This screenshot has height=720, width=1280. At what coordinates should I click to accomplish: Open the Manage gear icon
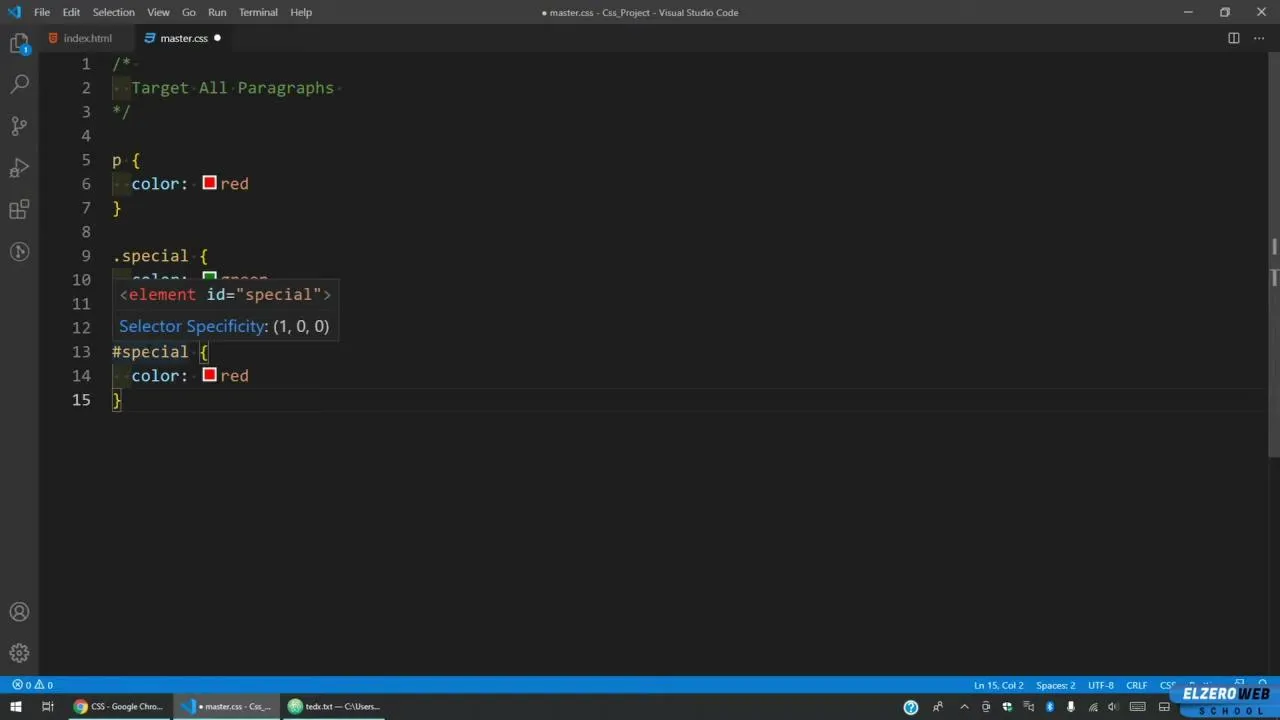point(19,653)
